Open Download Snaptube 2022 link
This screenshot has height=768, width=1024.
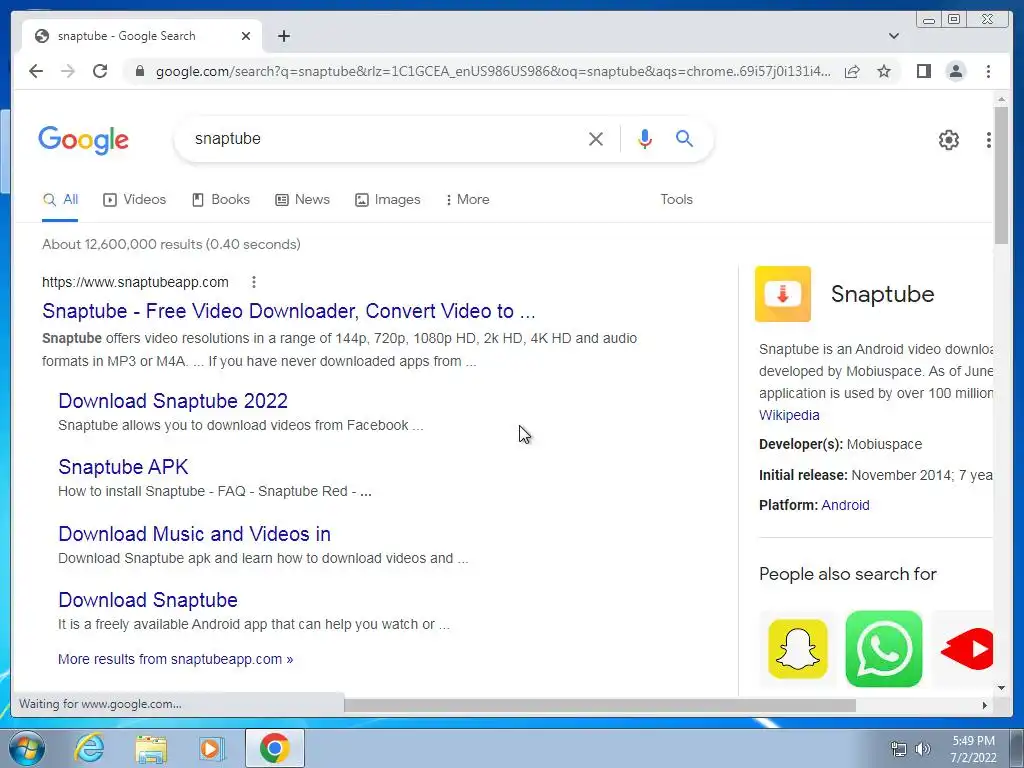point(173,401)
